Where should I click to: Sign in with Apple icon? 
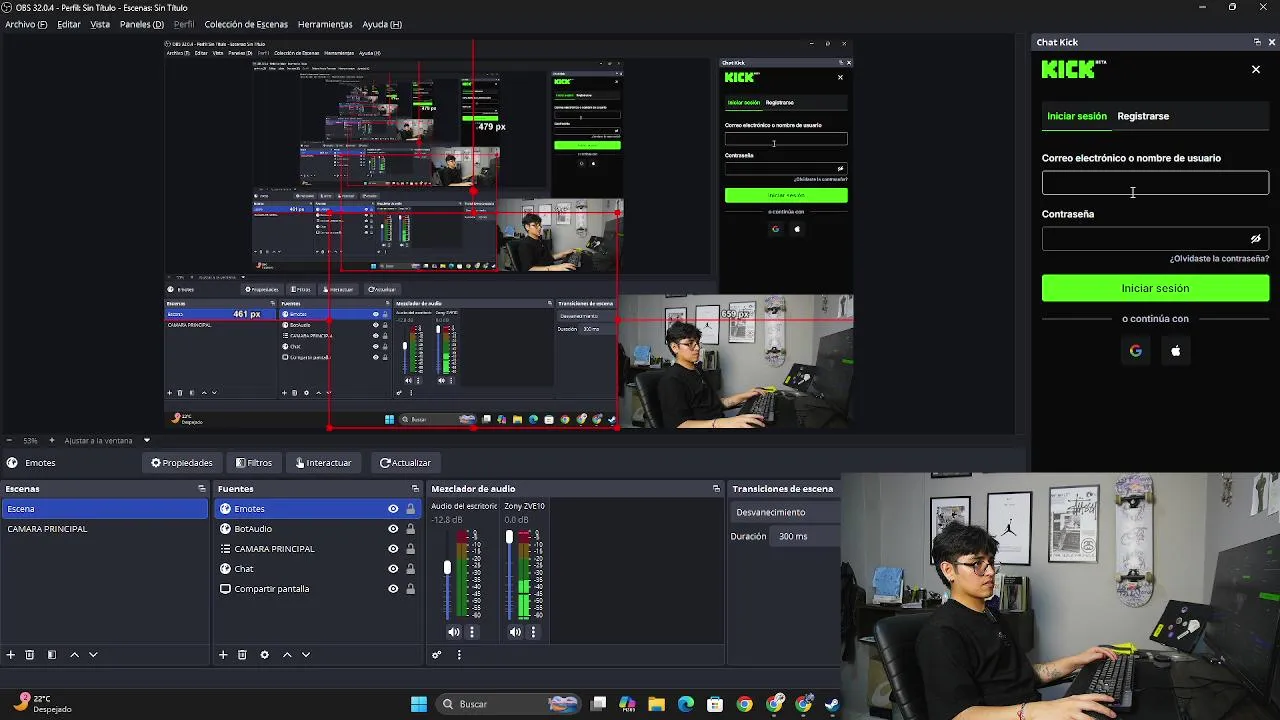(1176, 351)
